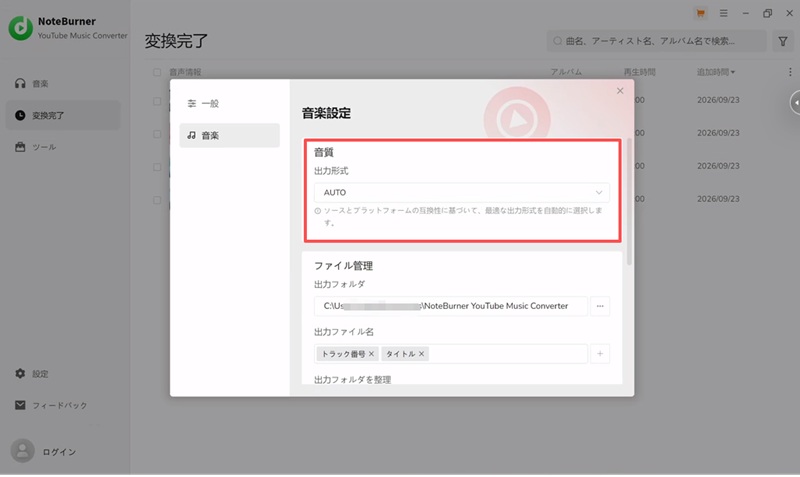Viewport: 800px width, 477px height.
Task: Click the info icon under 出力形式 dropdown
Action: point(317,211)
